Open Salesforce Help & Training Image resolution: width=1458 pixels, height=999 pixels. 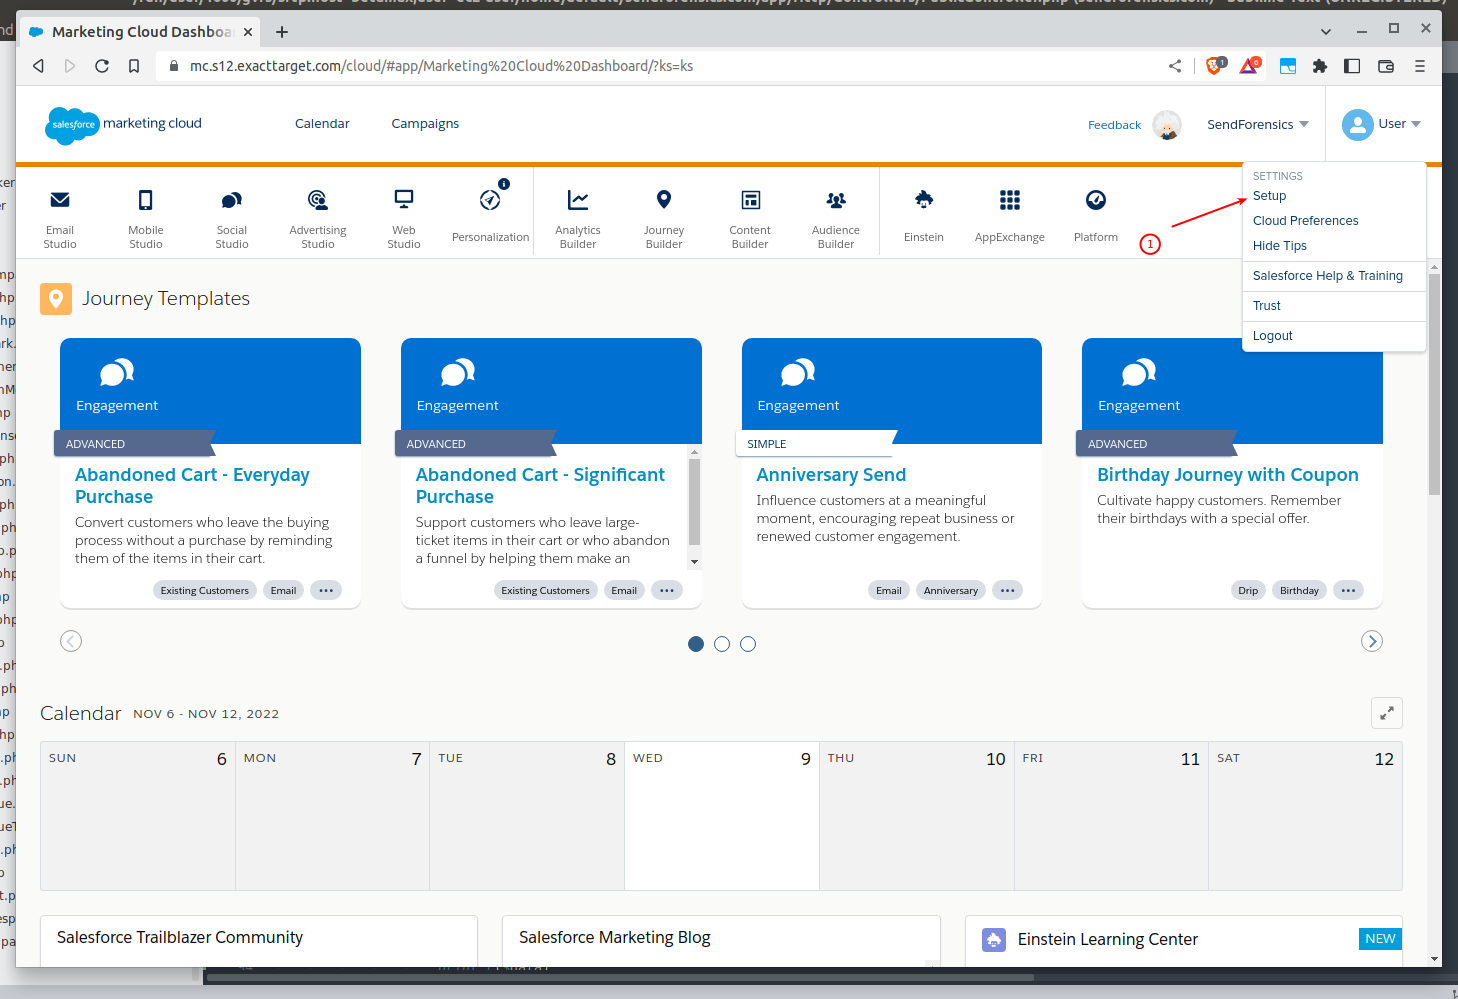coord(1328,276)
